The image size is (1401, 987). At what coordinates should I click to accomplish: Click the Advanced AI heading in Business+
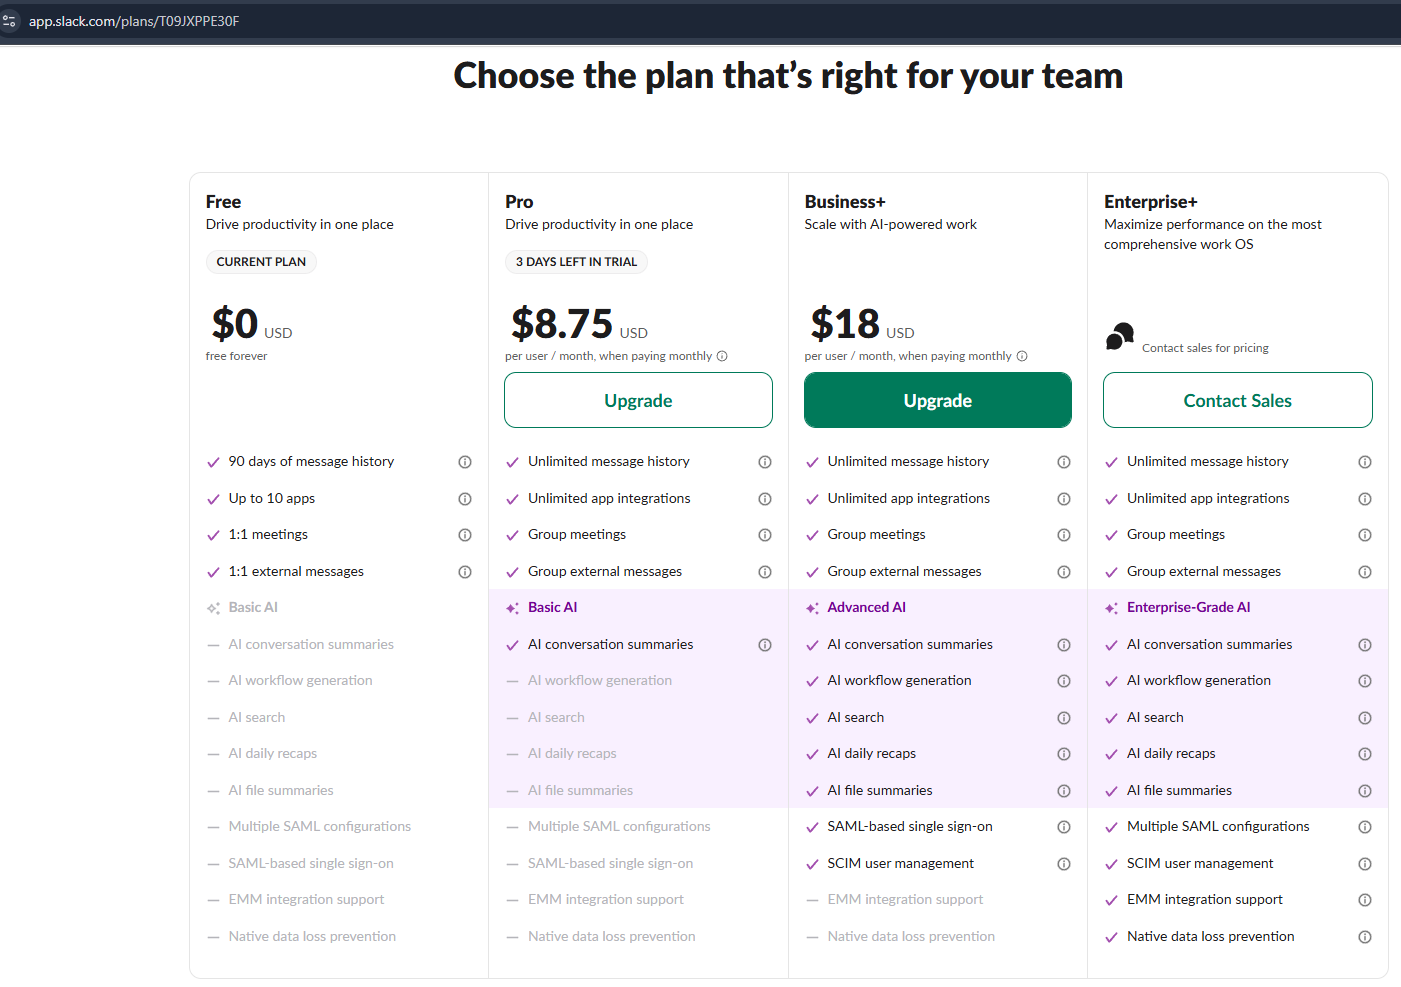pos(866,608)
